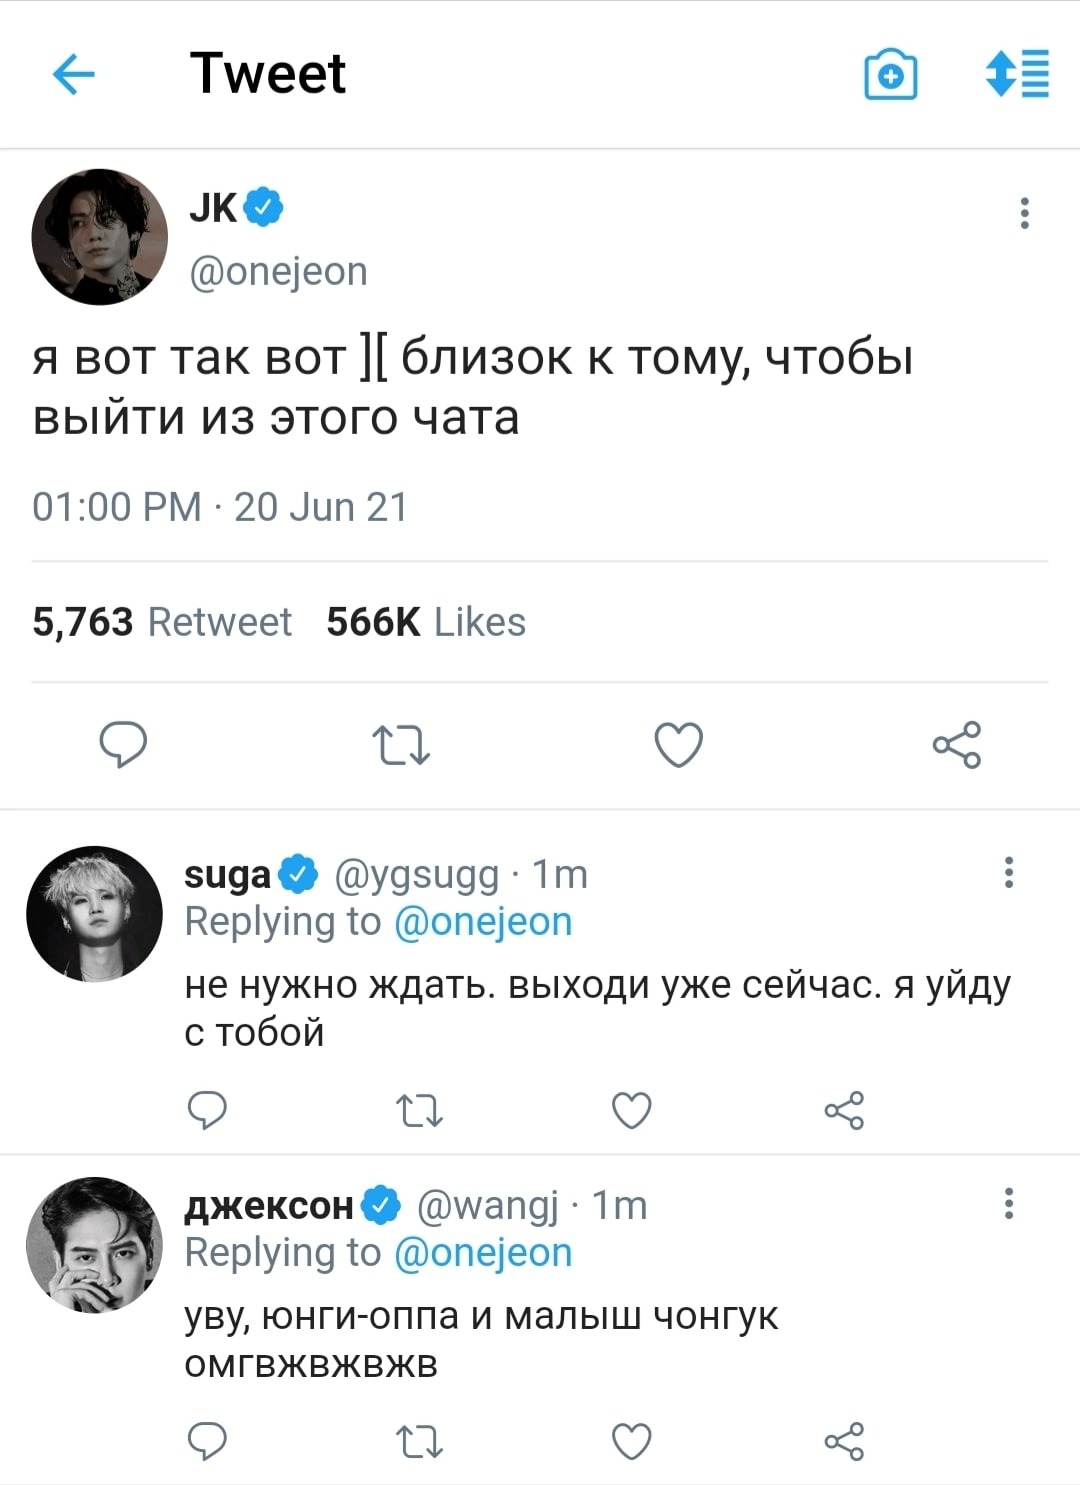Like suga's reply

pyautogui.click(x=632, y=1110)
